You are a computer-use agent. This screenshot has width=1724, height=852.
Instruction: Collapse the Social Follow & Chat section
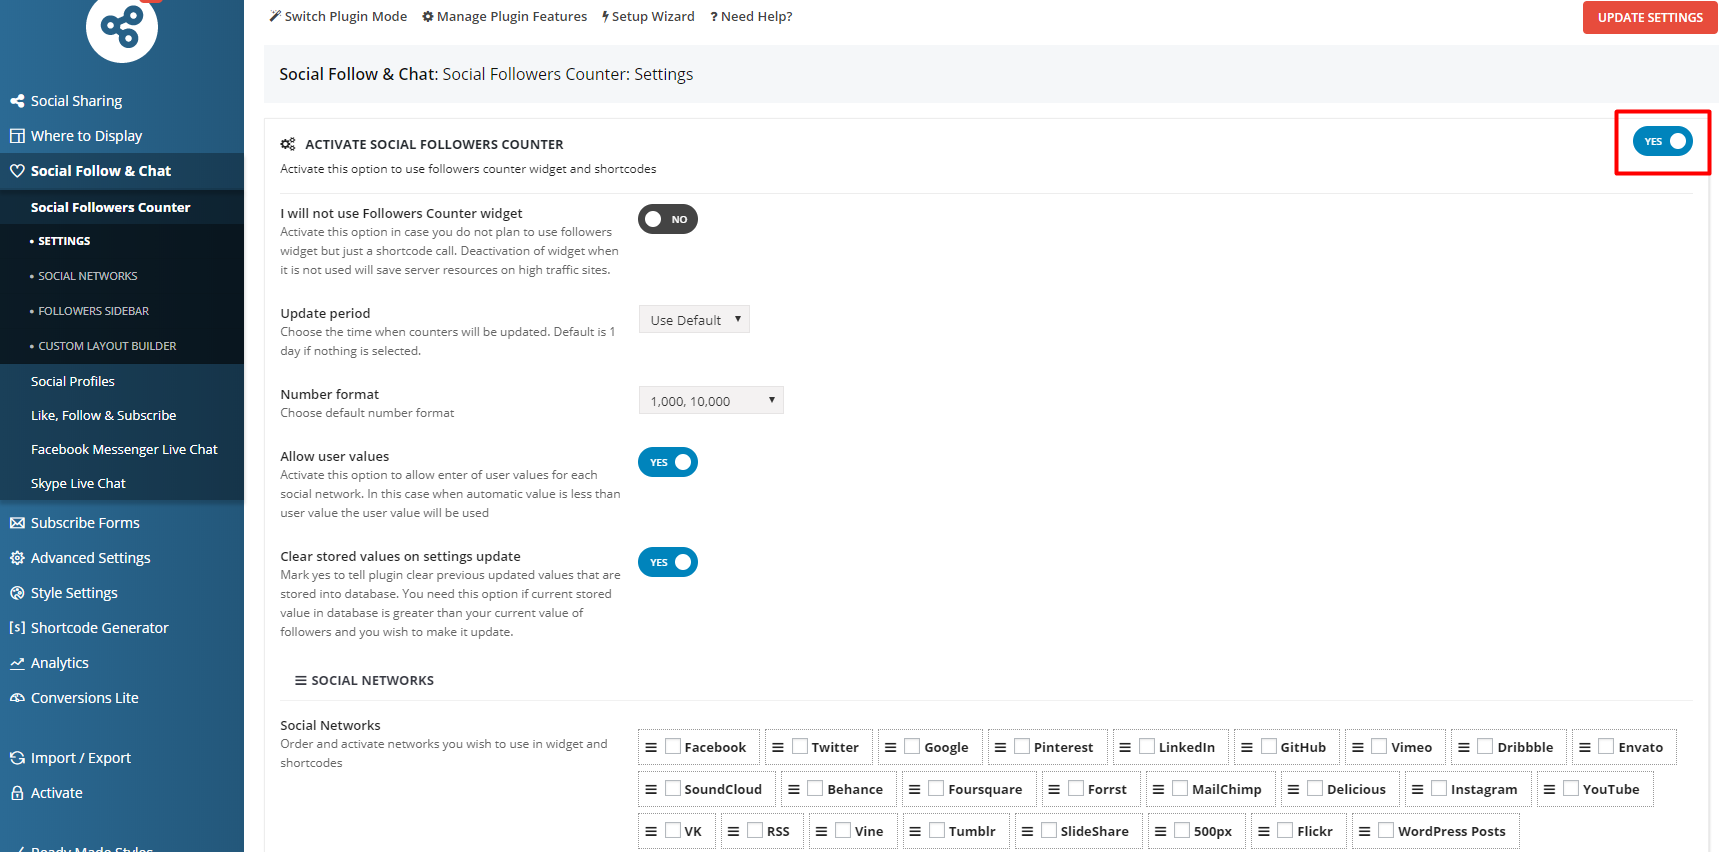101,171
